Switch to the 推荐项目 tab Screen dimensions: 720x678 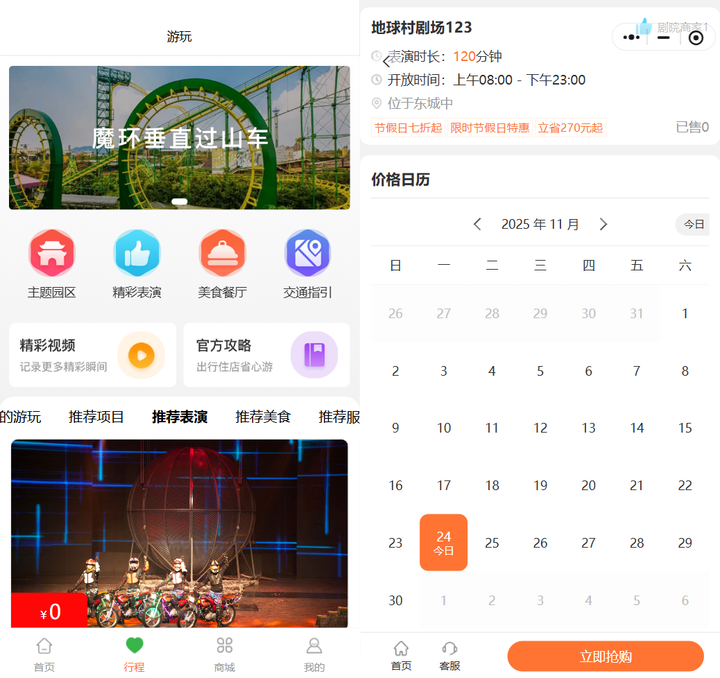[97, 417]
